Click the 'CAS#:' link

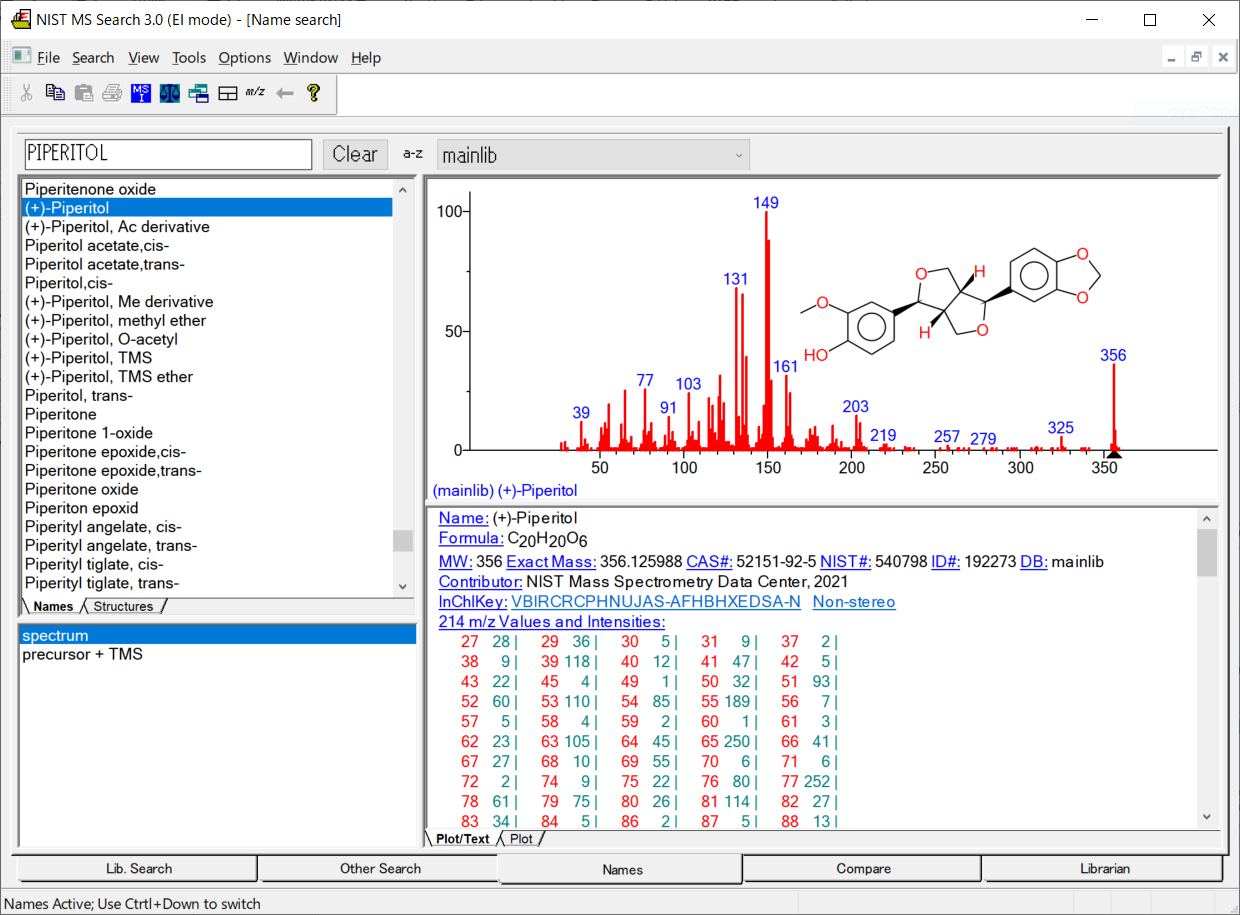point(709,562)
